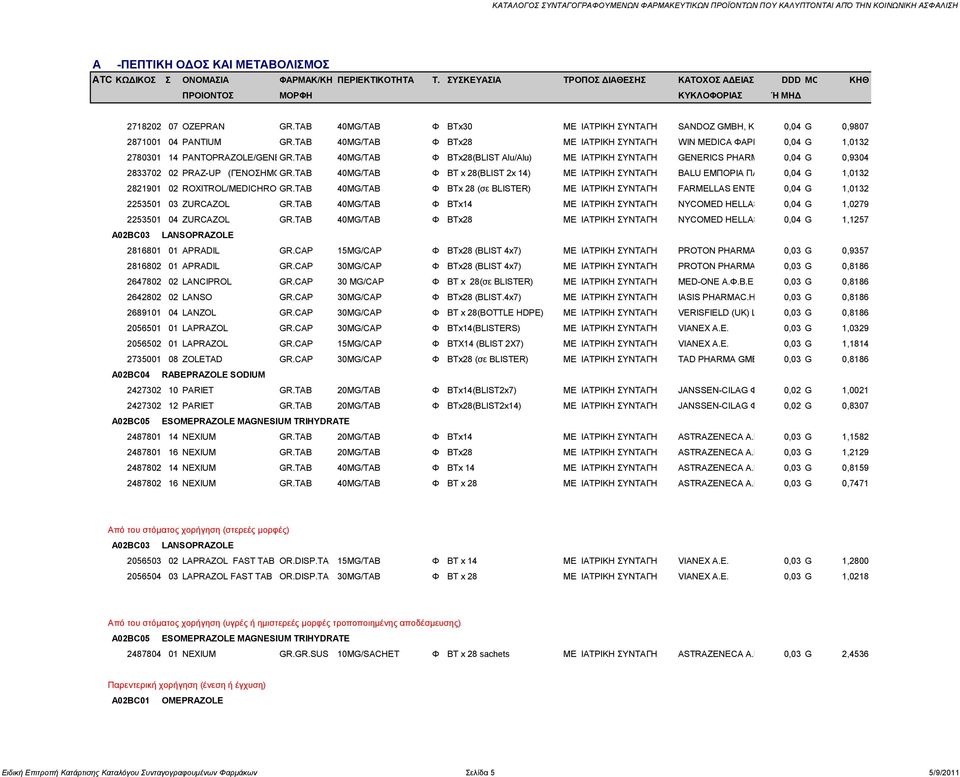Screen dimensions: 960x777
Task: Click the price '0,9807'
Action: (x=855, y=127)
